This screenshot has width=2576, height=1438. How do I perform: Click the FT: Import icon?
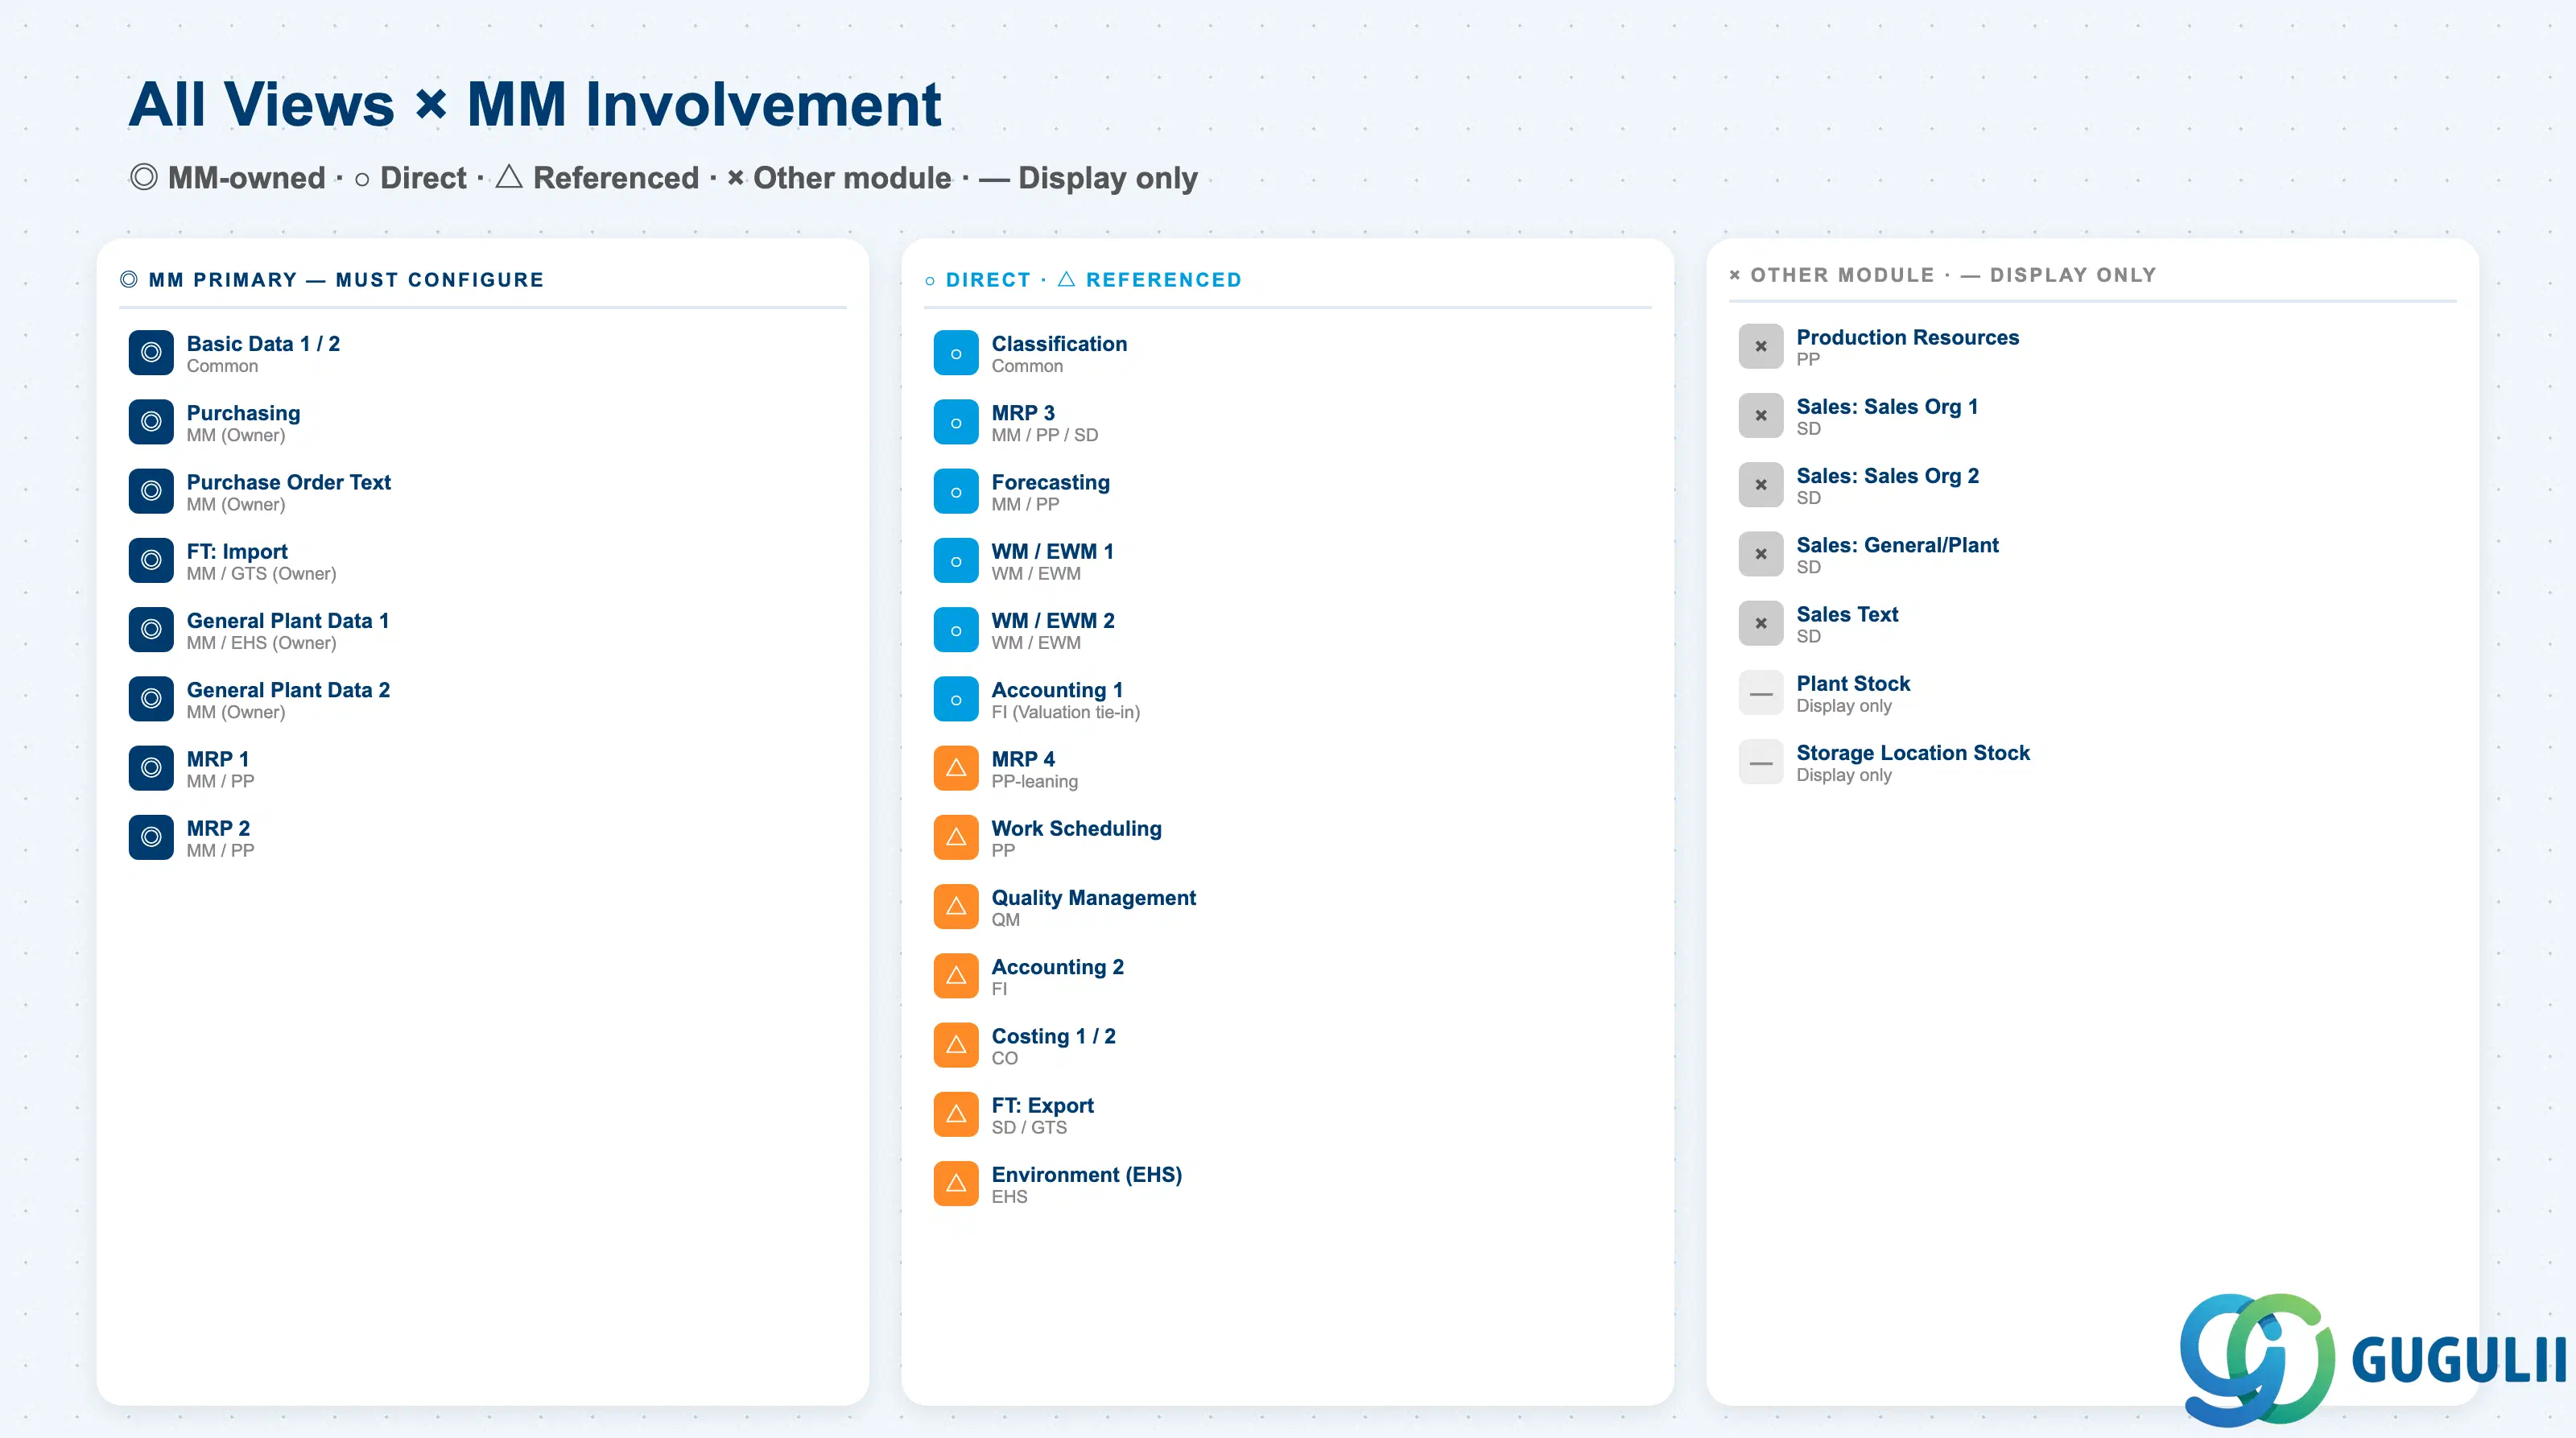tap(151, 560)
